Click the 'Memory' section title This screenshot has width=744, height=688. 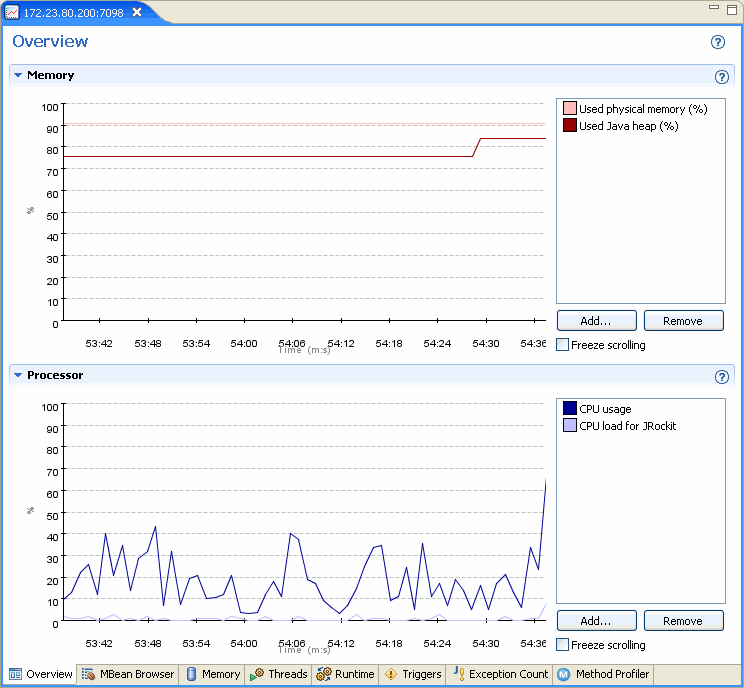pos(50,75)
